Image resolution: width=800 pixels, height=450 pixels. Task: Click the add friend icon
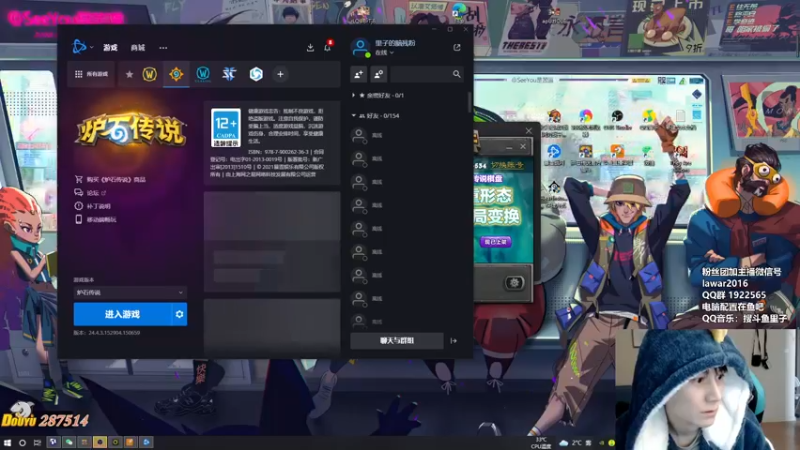pos(358,74)
